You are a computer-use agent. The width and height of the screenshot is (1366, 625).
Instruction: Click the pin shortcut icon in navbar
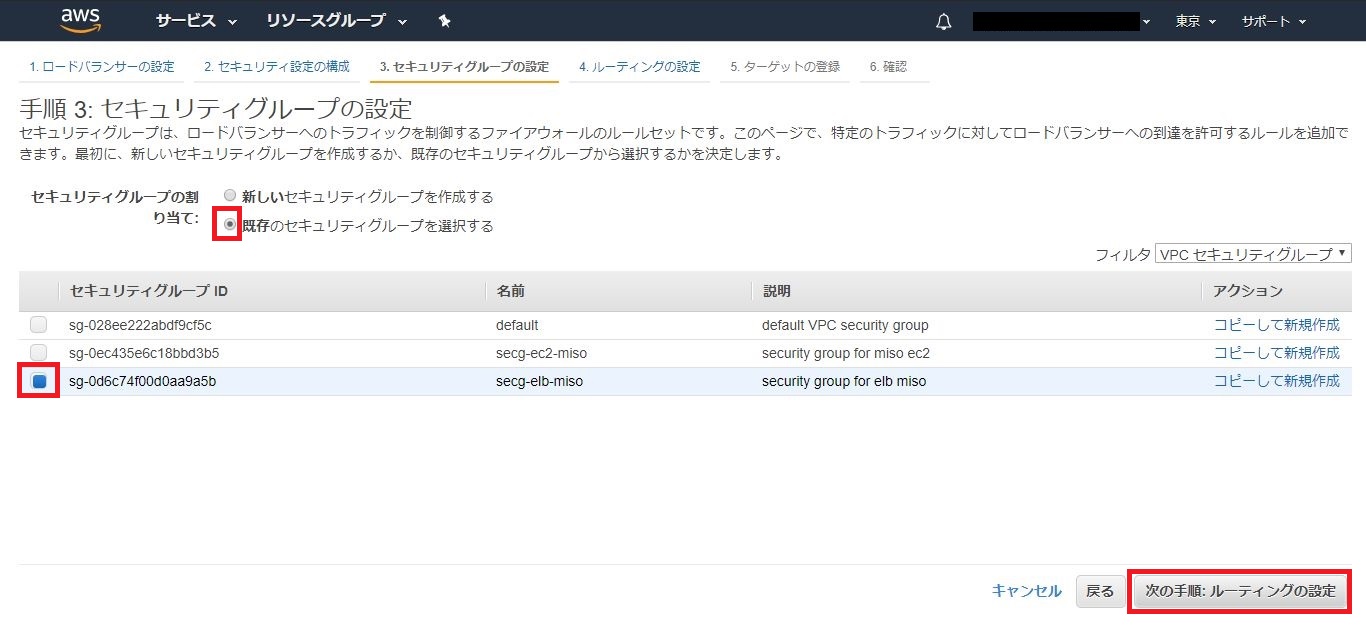click(445, 21)
